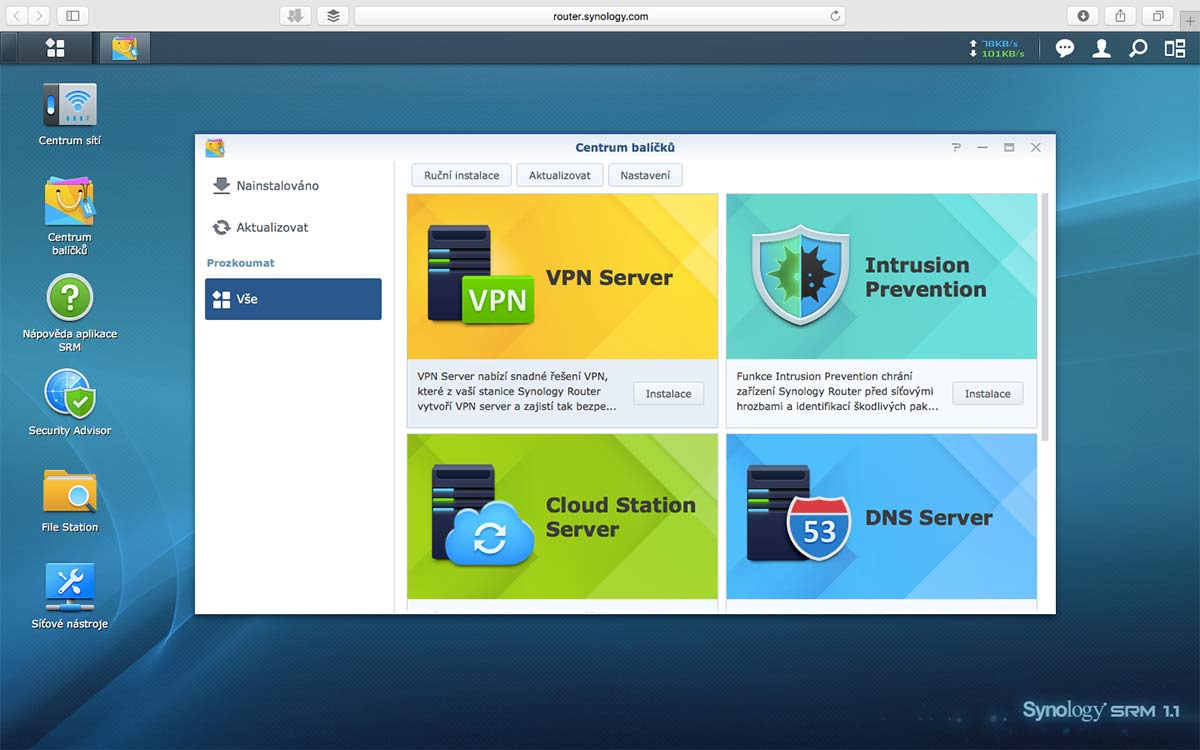Open the notifications speech bubble icon

tap(1065, 48)
